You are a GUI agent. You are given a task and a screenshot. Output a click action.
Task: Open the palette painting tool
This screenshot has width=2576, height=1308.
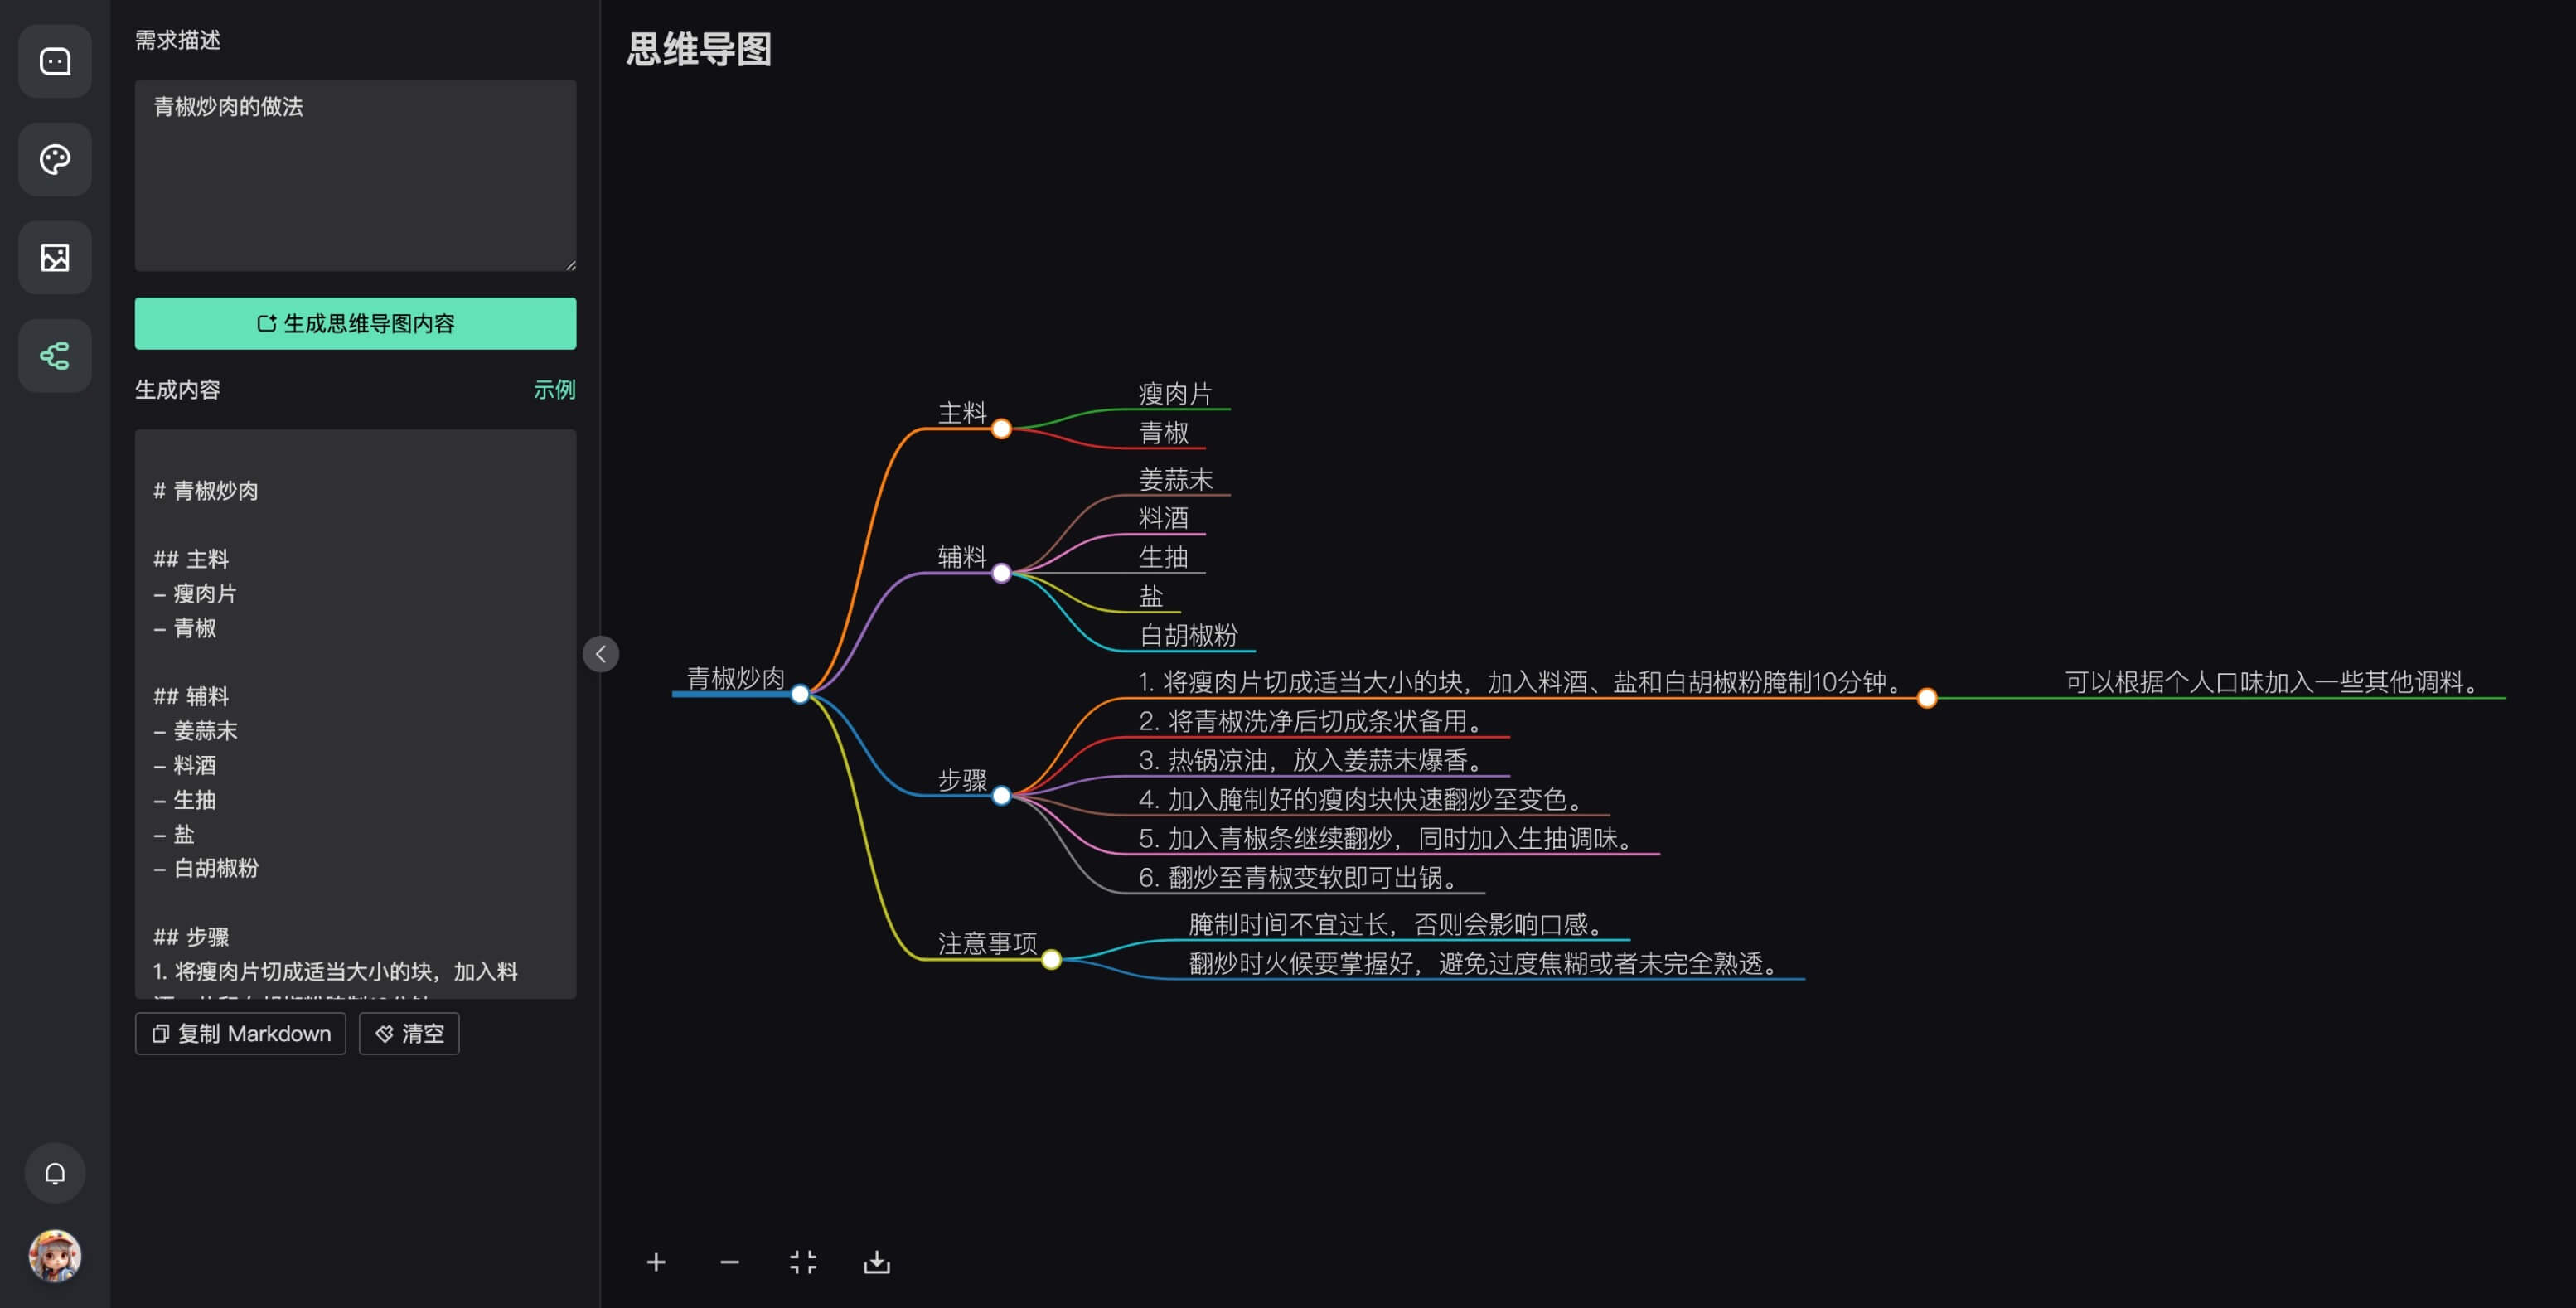click(55, 160)
